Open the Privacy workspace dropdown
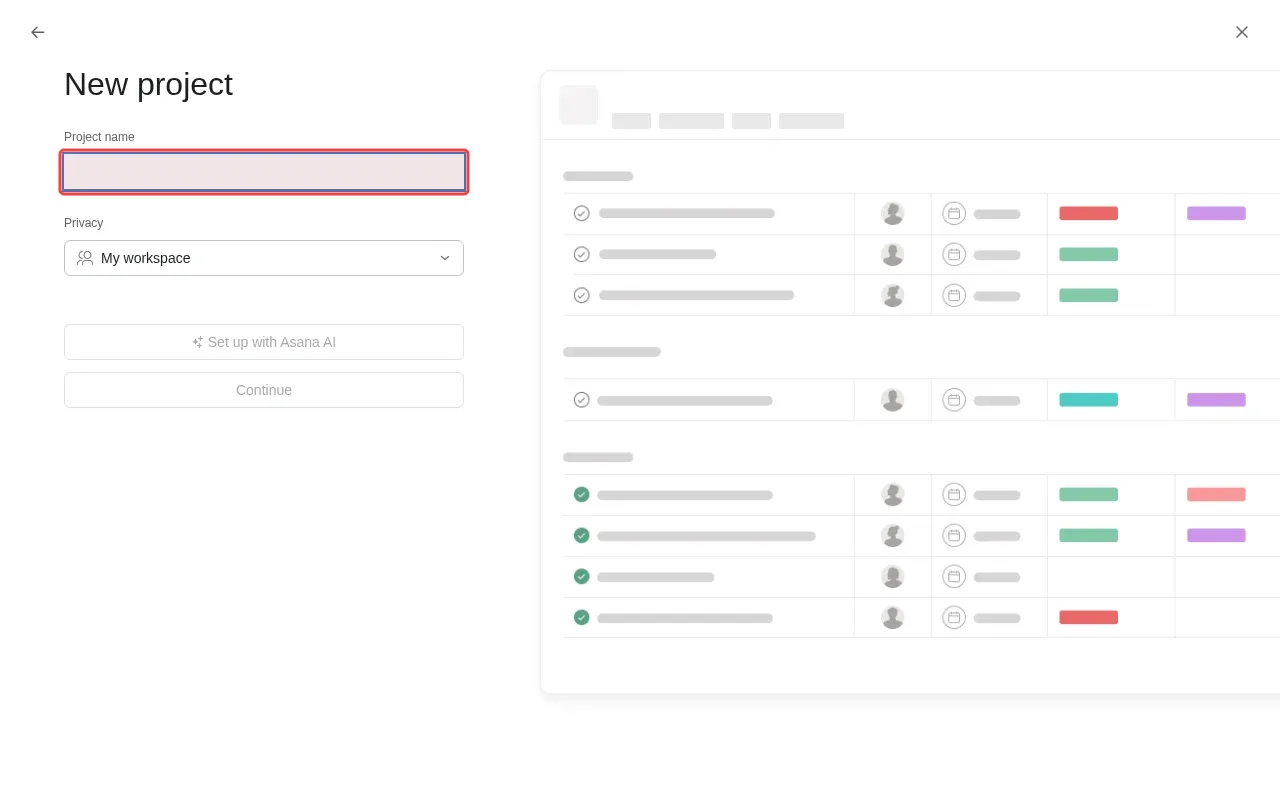 point(264,258)
